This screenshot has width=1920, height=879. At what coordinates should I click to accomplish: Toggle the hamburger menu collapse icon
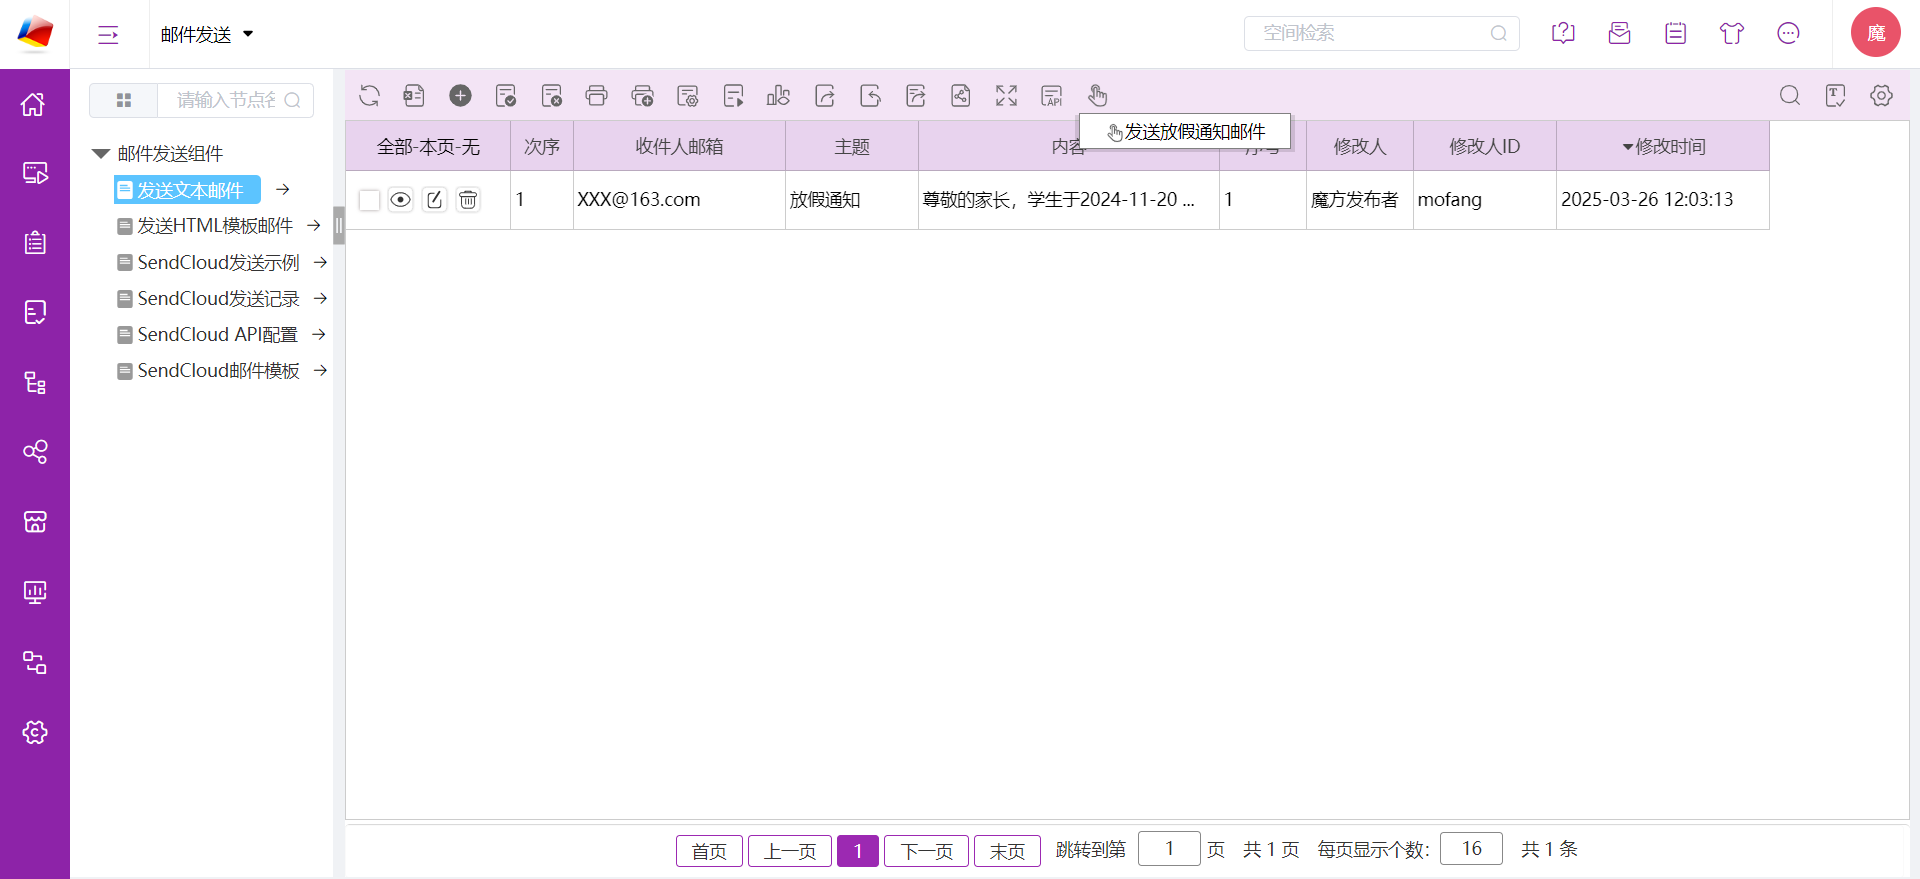tap(108, 35)
